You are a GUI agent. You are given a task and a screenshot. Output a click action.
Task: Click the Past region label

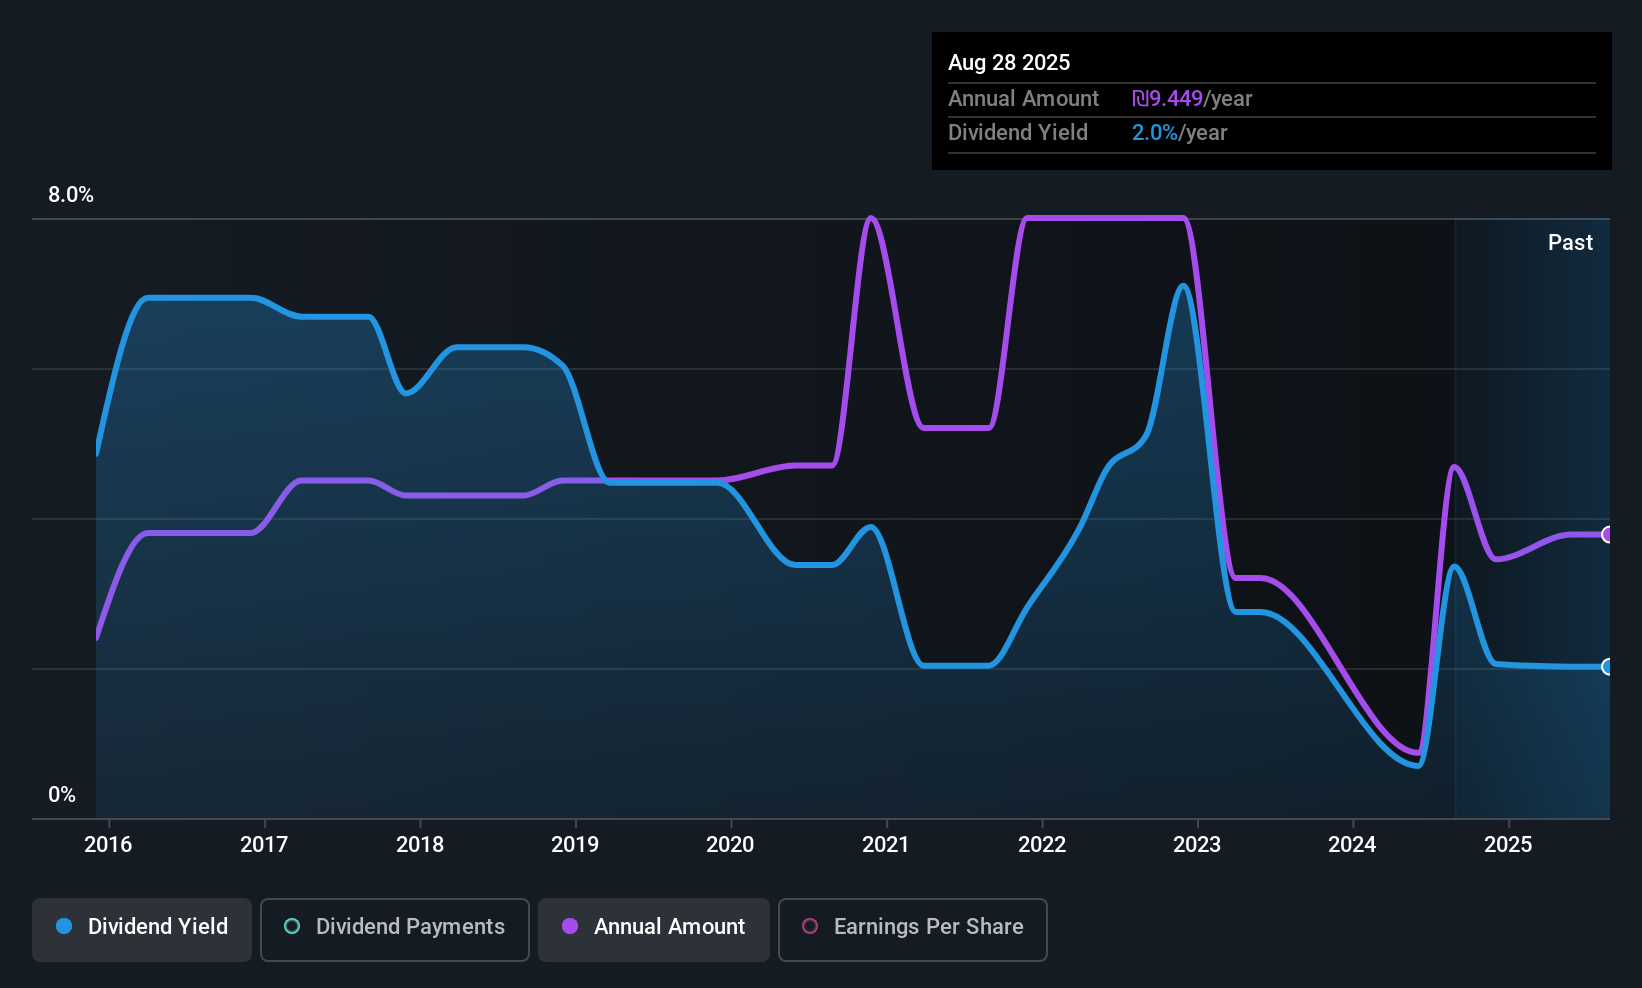(1570, 243)
